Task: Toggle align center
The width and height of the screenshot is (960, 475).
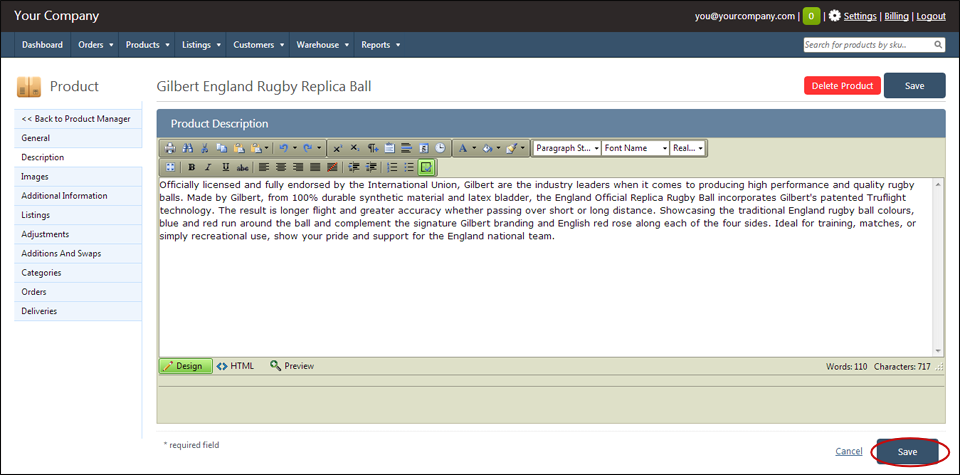Action: coord(280,167)
